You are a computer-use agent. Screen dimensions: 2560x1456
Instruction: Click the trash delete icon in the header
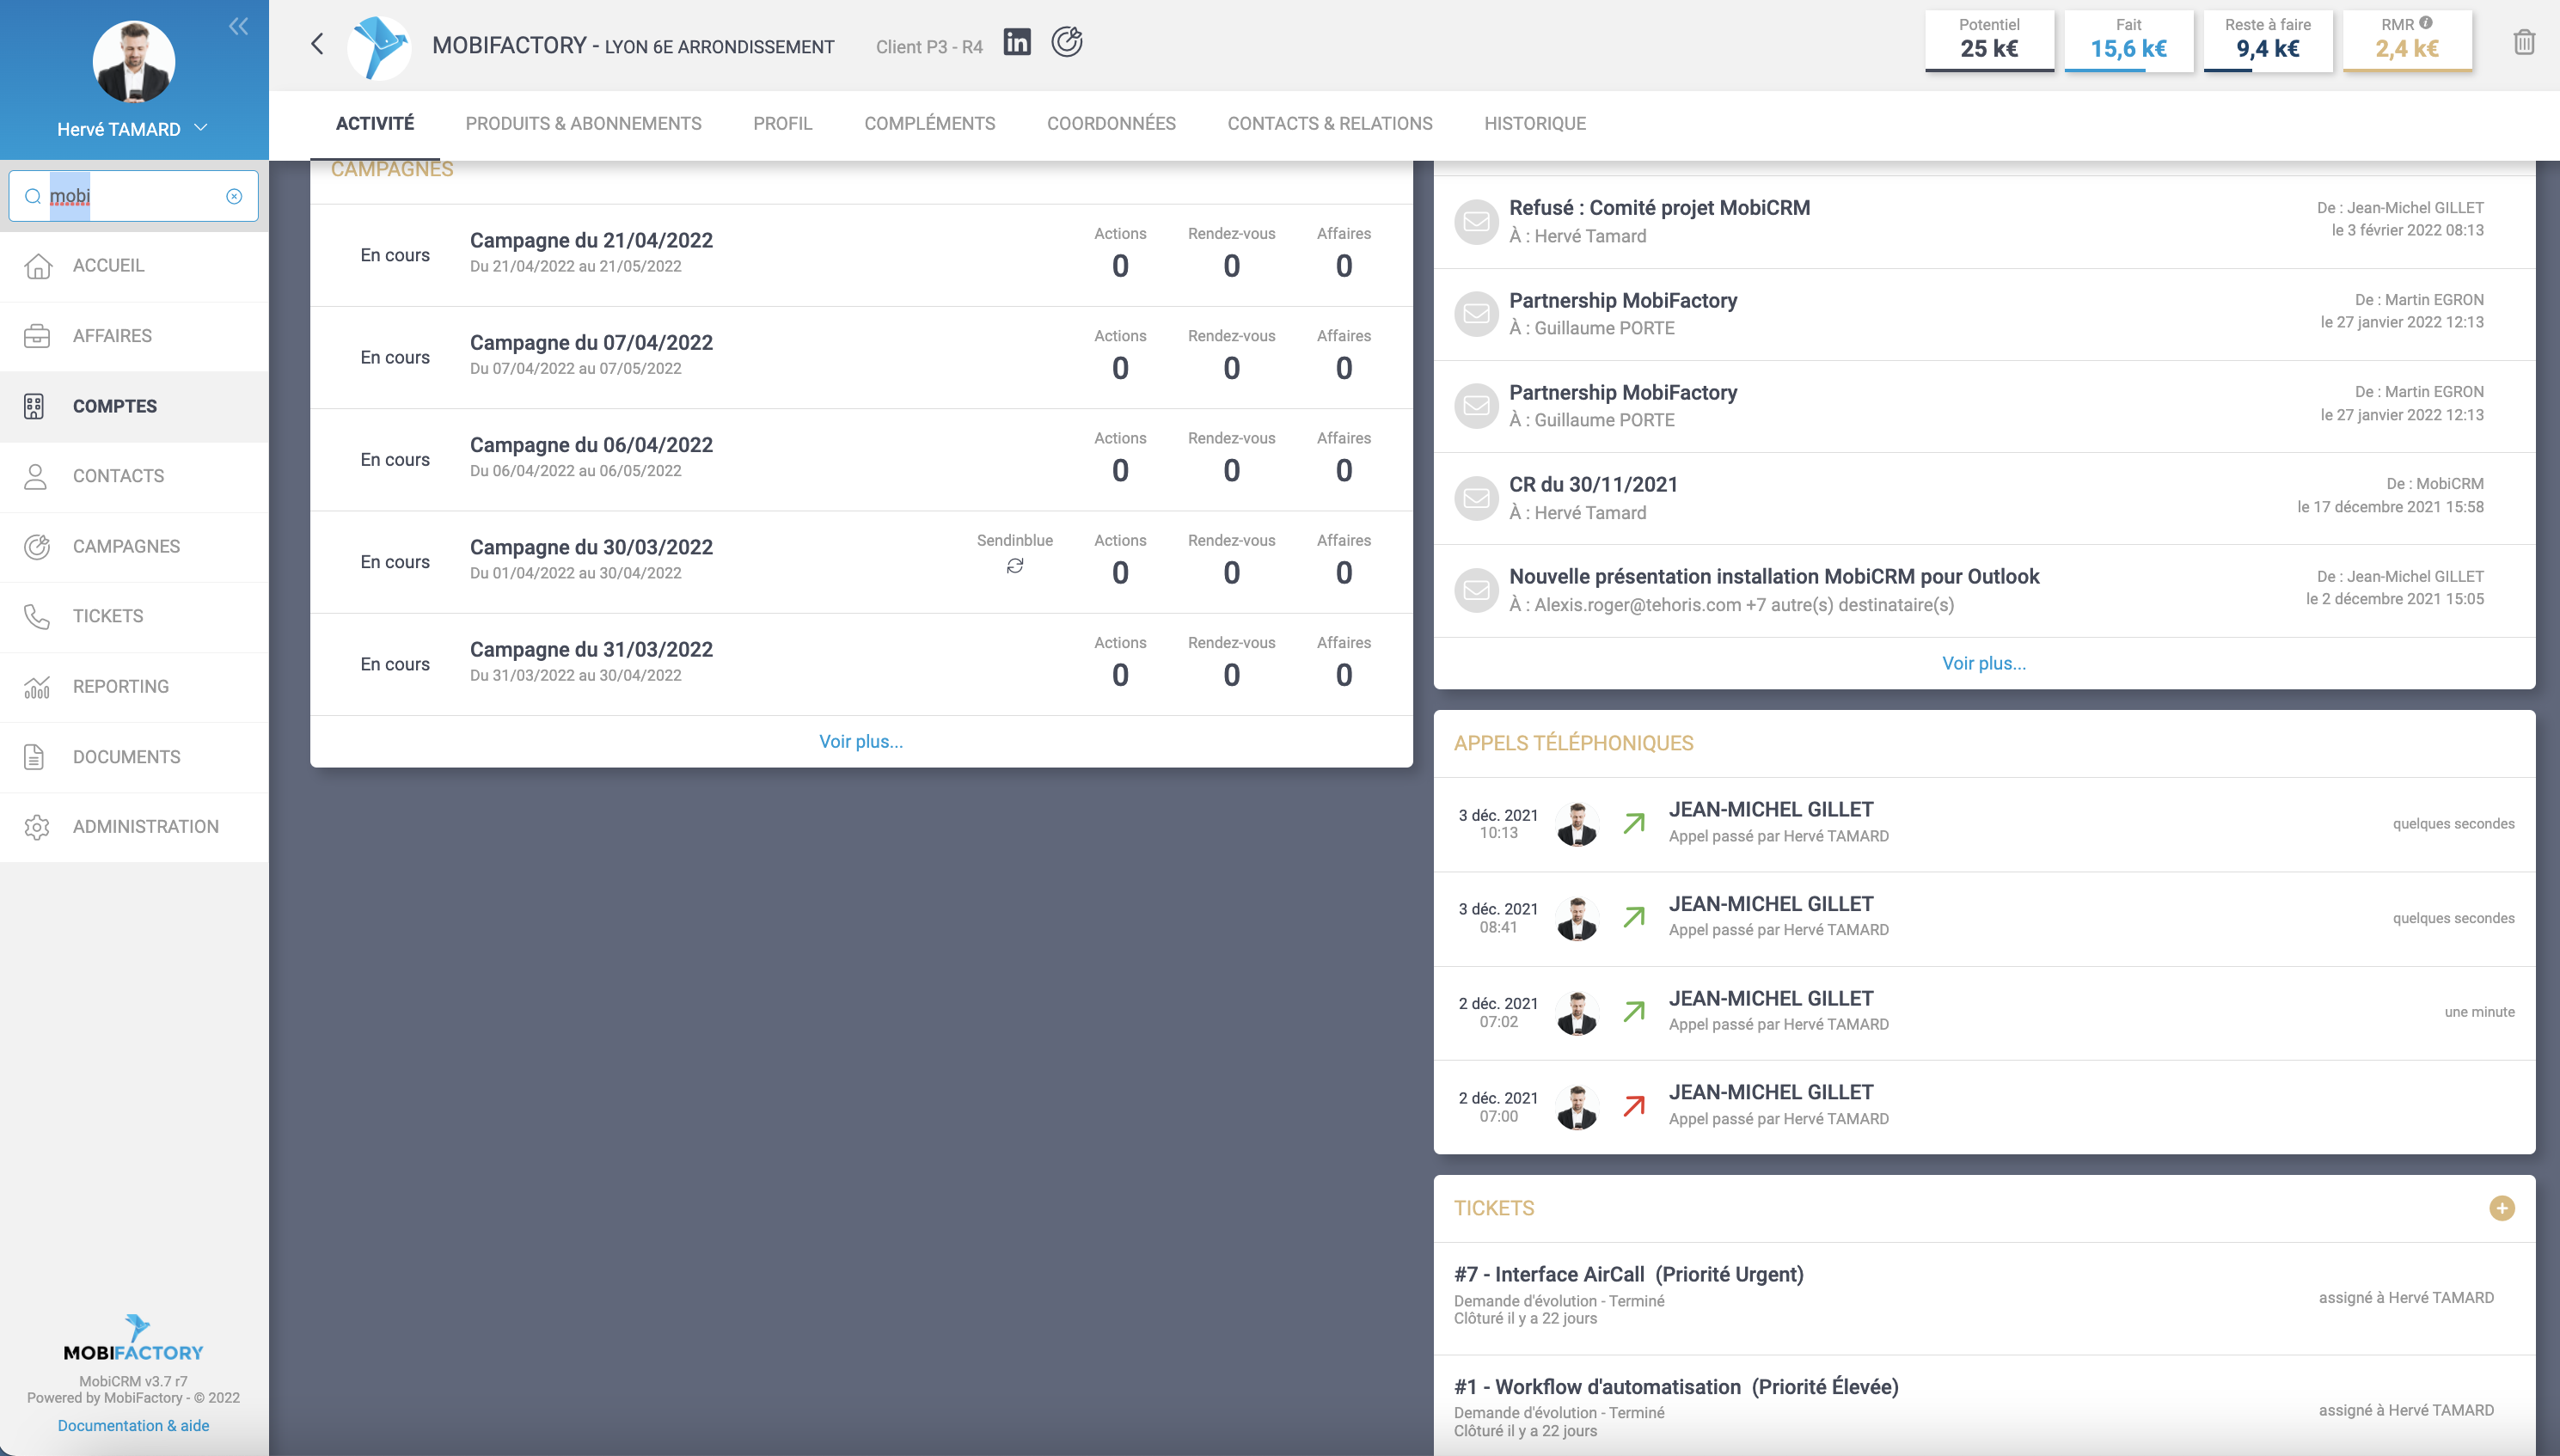(x=2524, y=42)
